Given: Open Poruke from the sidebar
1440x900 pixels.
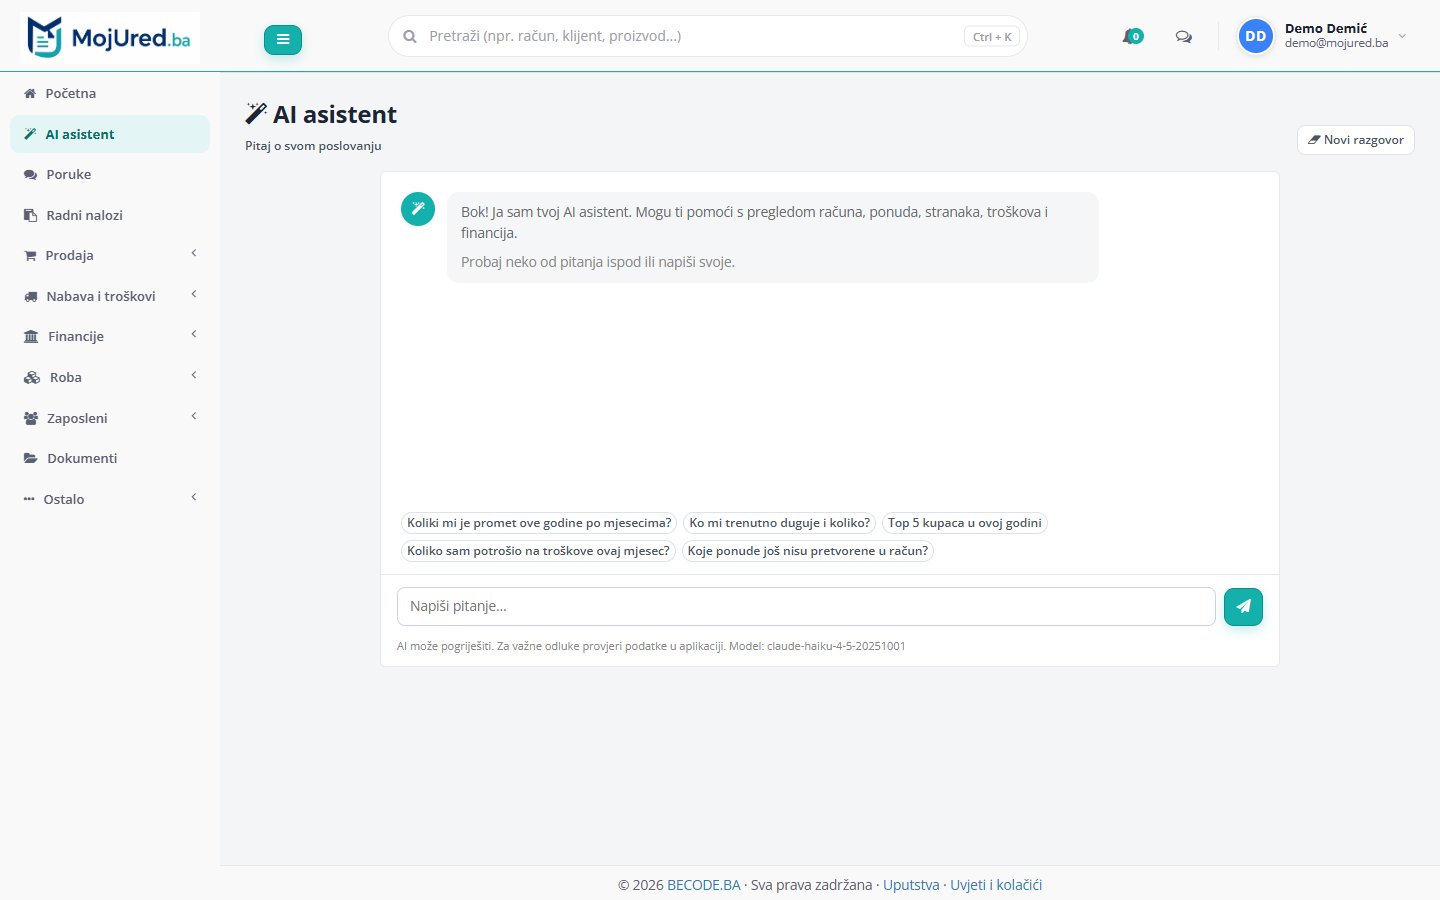Looking at the screenshot, I should [110, 174].
